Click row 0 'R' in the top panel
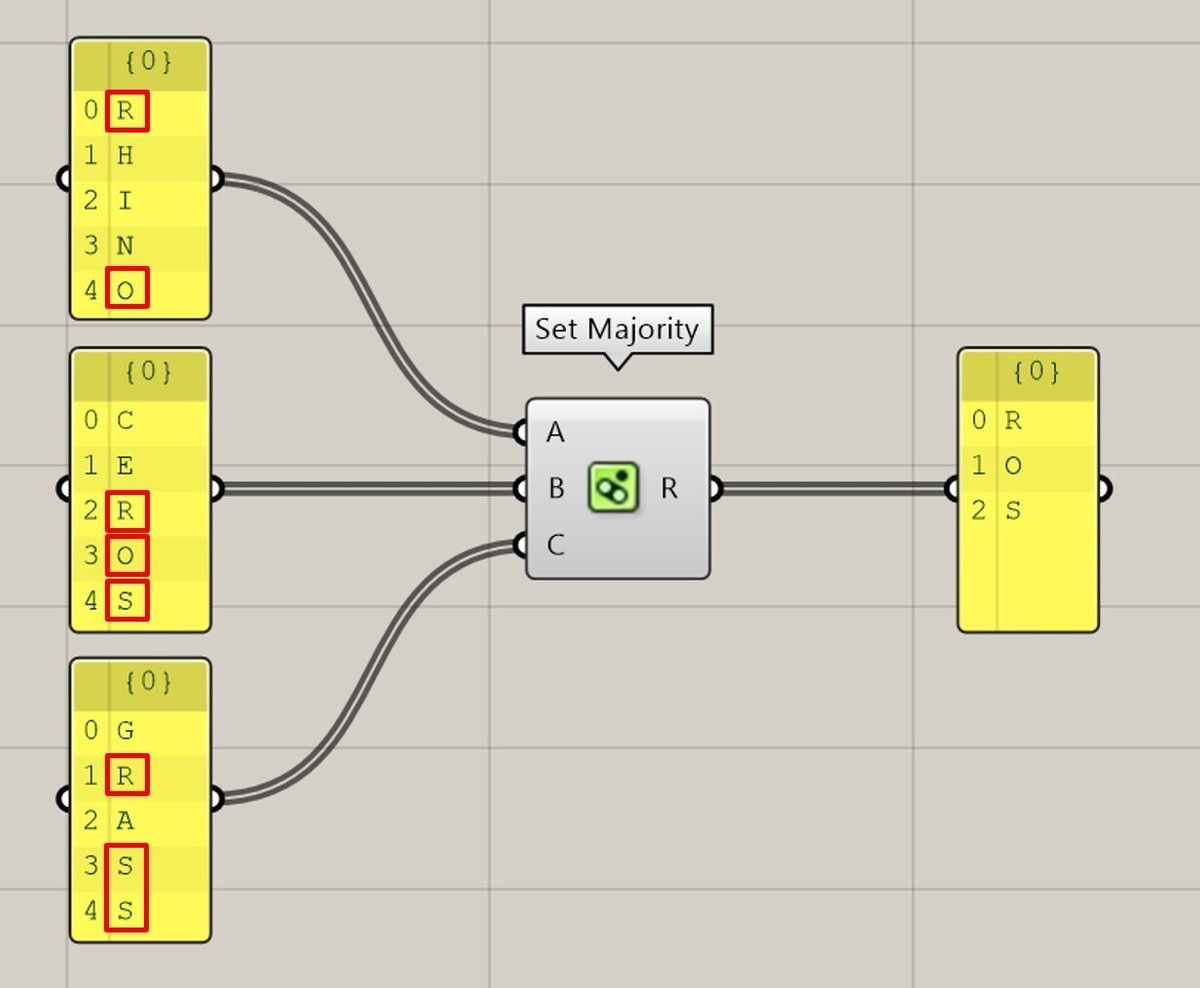Image resolution: width=1200 pixels, height=988 pixels. [140, 110]
